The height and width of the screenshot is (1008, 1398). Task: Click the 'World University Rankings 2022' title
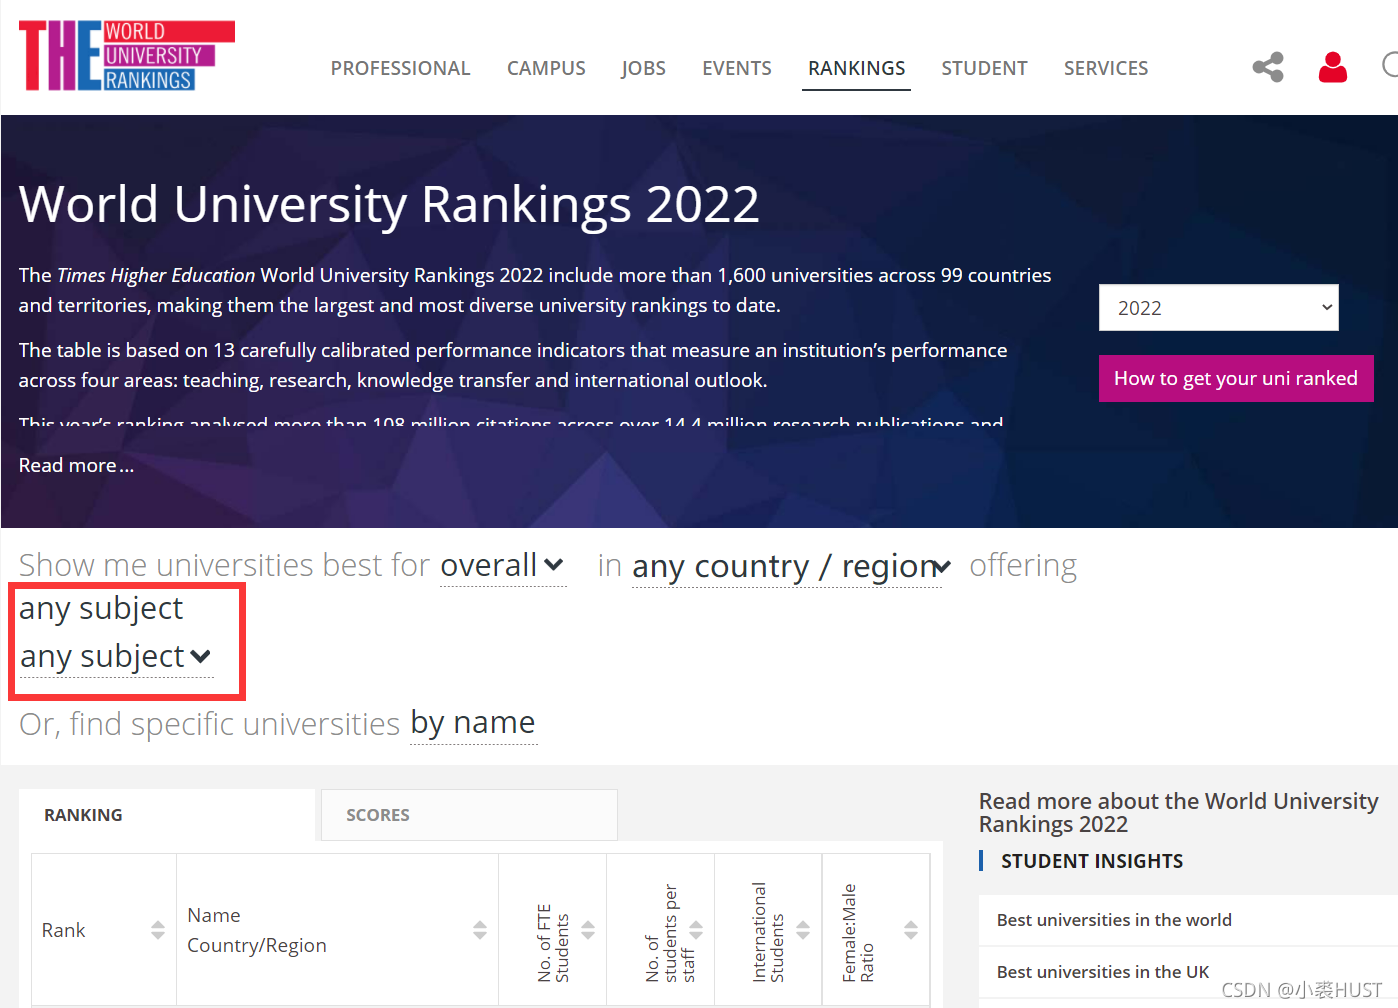pos(389,204)
